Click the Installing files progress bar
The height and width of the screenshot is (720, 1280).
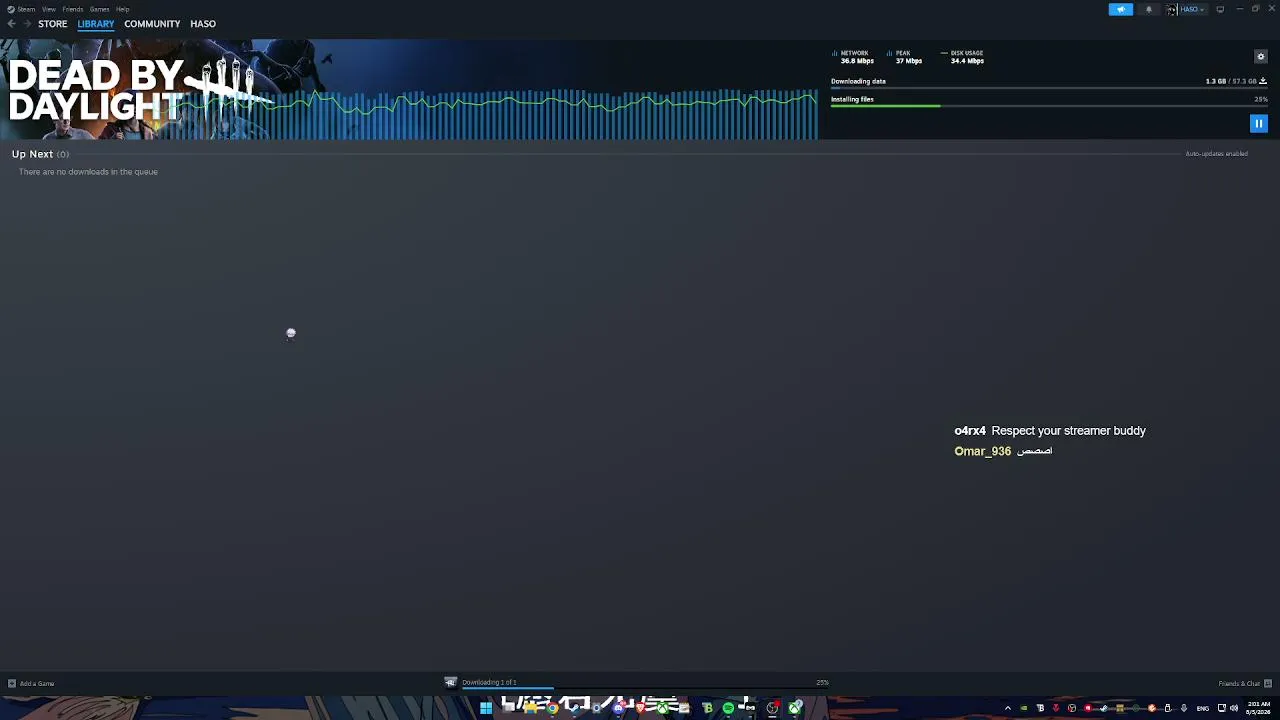[x=1049, y=106]
